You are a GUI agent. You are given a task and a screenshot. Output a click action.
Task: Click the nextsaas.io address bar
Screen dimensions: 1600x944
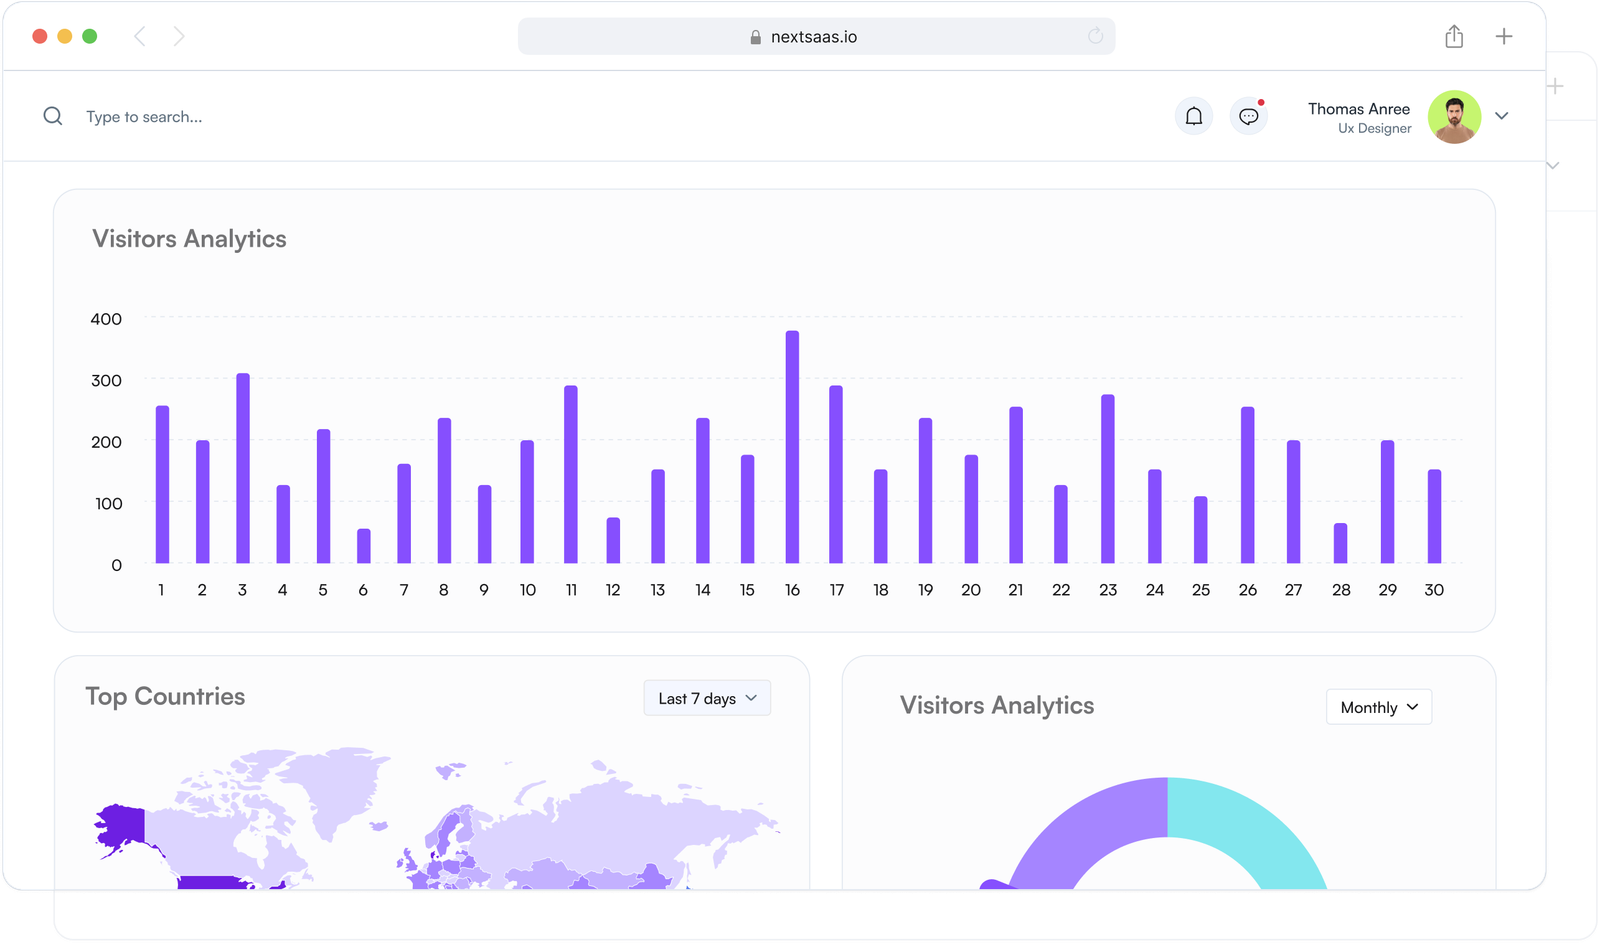point(814,37)
